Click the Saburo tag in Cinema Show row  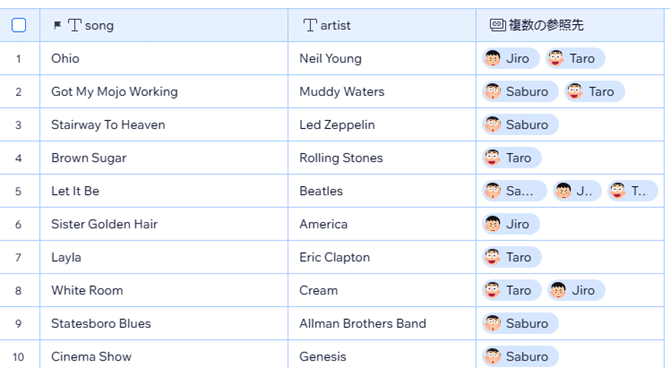coord(520,356)
